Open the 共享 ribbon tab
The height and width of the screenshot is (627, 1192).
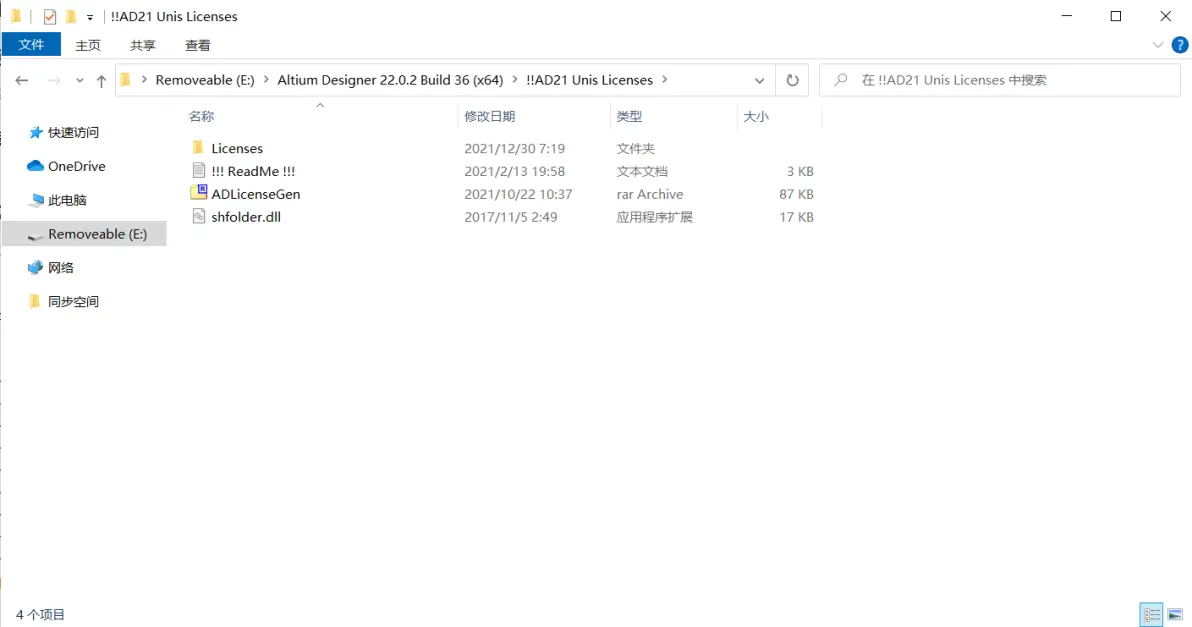(x=142, y=45)
